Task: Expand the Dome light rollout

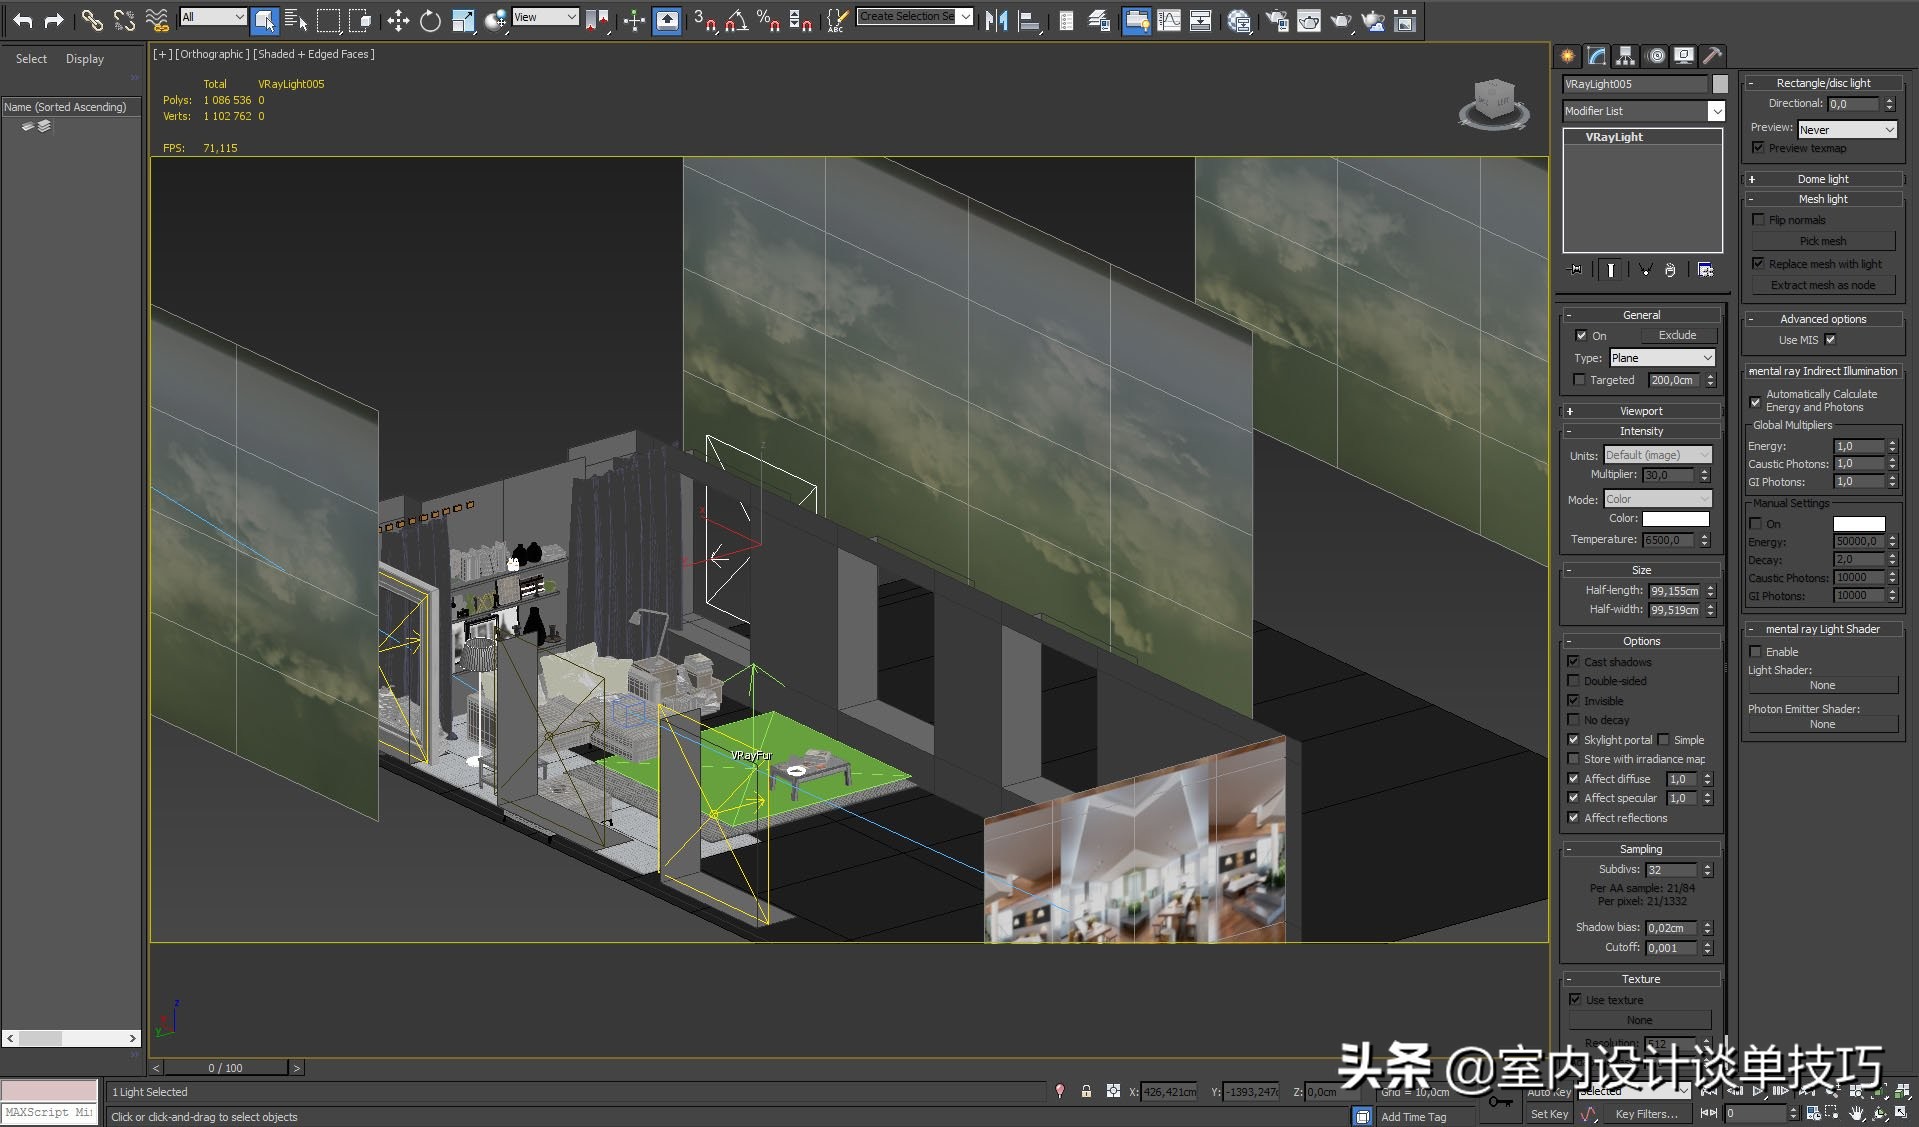Action: 1822,179
